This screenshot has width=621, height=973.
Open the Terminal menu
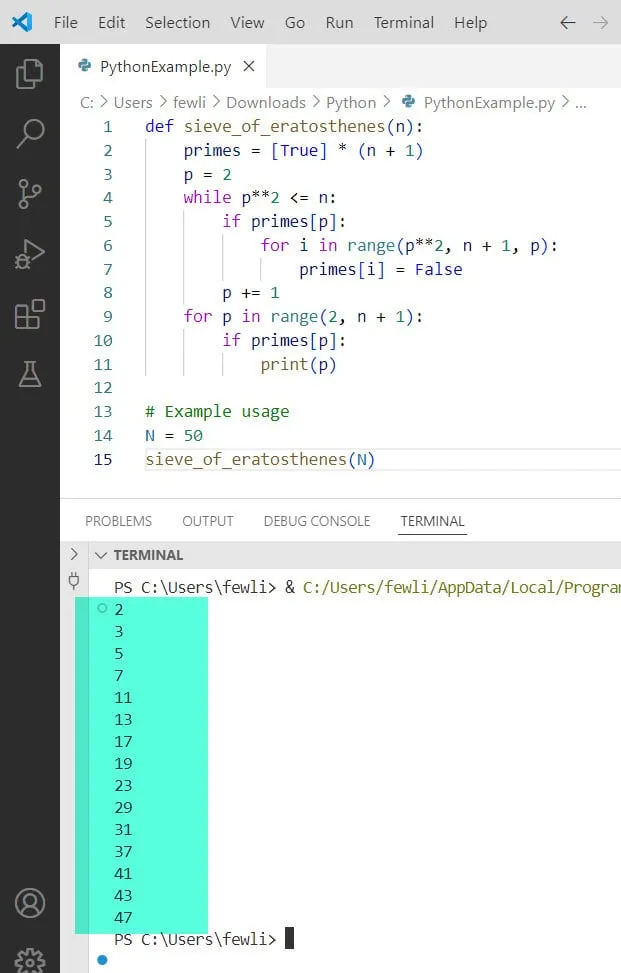click(x=404, y=22)
